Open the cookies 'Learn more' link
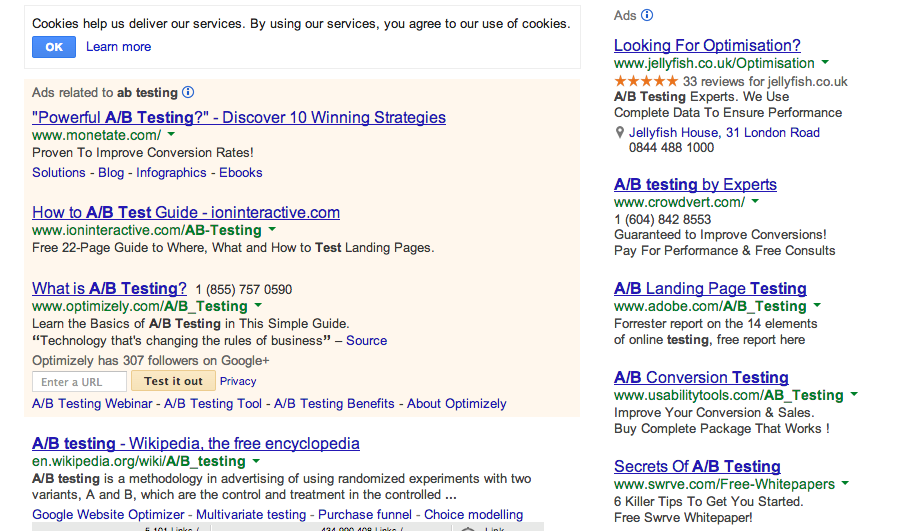The height and width of the screenshot is (531, 924). pos(118,47)
